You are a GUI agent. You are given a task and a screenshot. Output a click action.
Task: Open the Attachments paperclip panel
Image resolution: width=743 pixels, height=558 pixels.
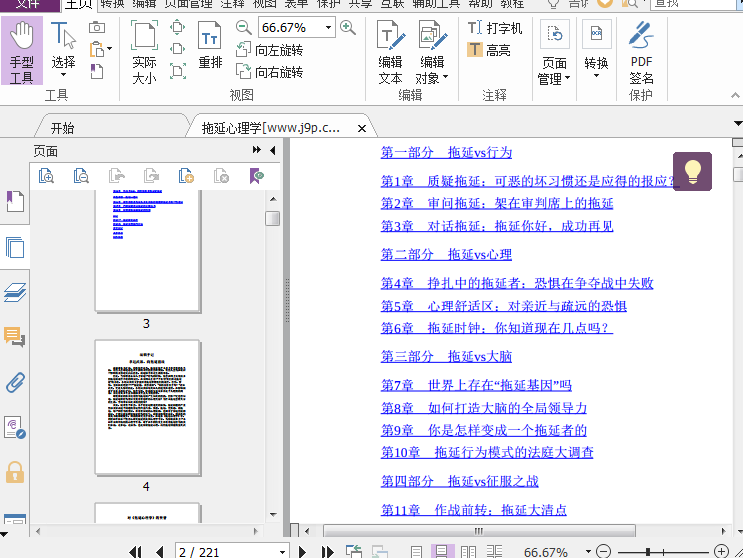point(15,382)
